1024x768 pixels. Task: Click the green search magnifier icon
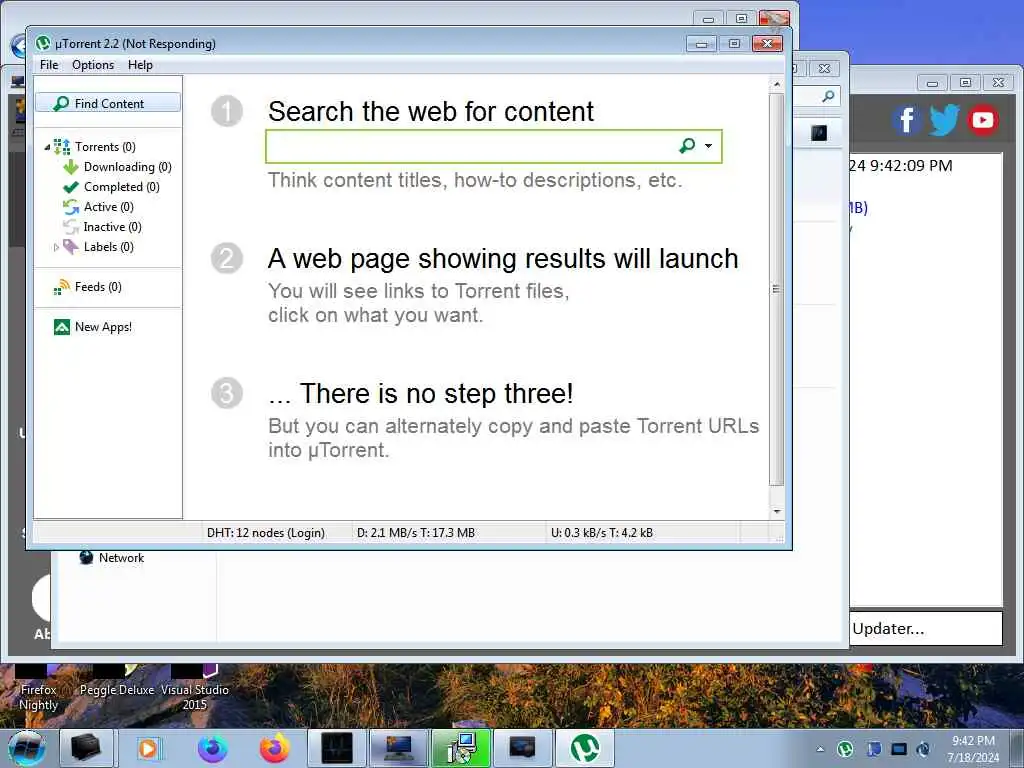pos(687,146)
